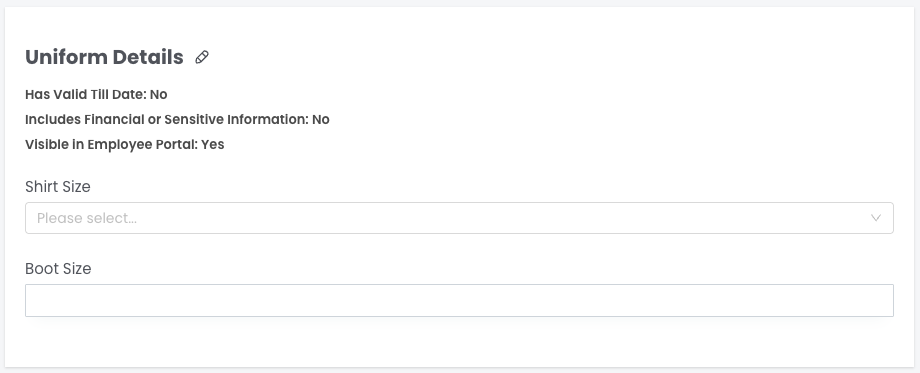Click the 'Has Valid Till Date' line
920x373 pixels.
pyautogui.click(x=96, y=94)
